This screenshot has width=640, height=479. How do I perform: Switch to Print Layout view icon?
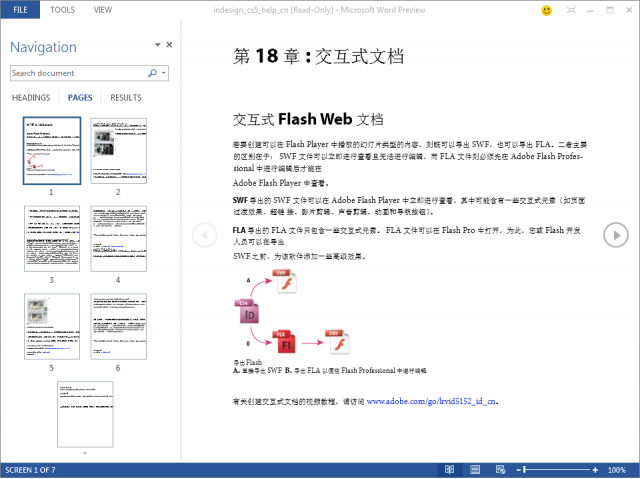click(x=473, y=469)
